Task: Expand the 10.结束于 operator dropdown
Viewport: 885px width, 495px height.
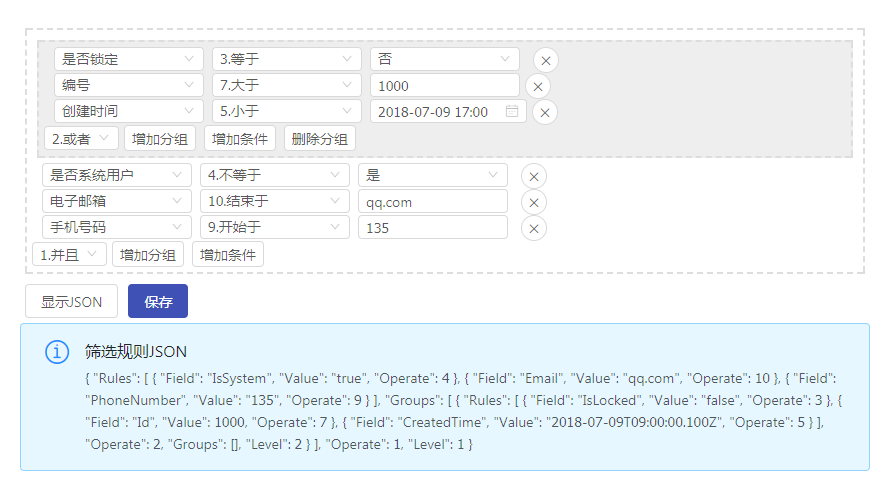Action: [x=275, y=202]
